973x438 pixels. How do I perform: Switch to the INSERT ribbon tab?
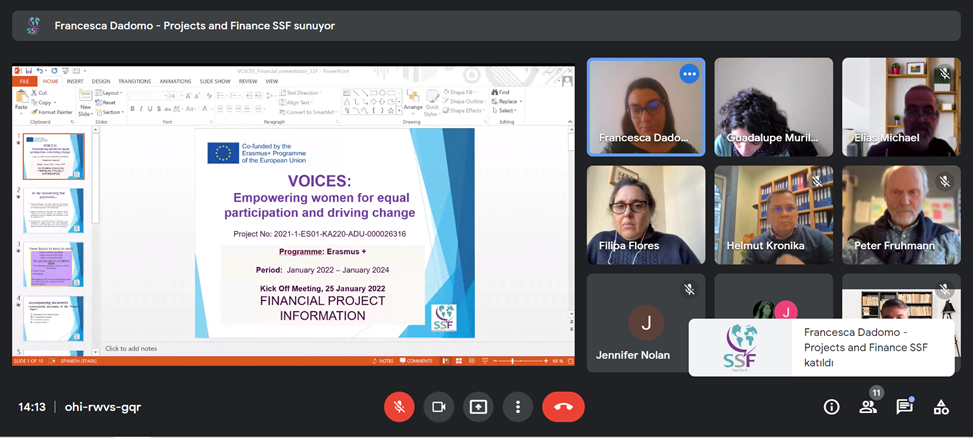coord(74,82)
